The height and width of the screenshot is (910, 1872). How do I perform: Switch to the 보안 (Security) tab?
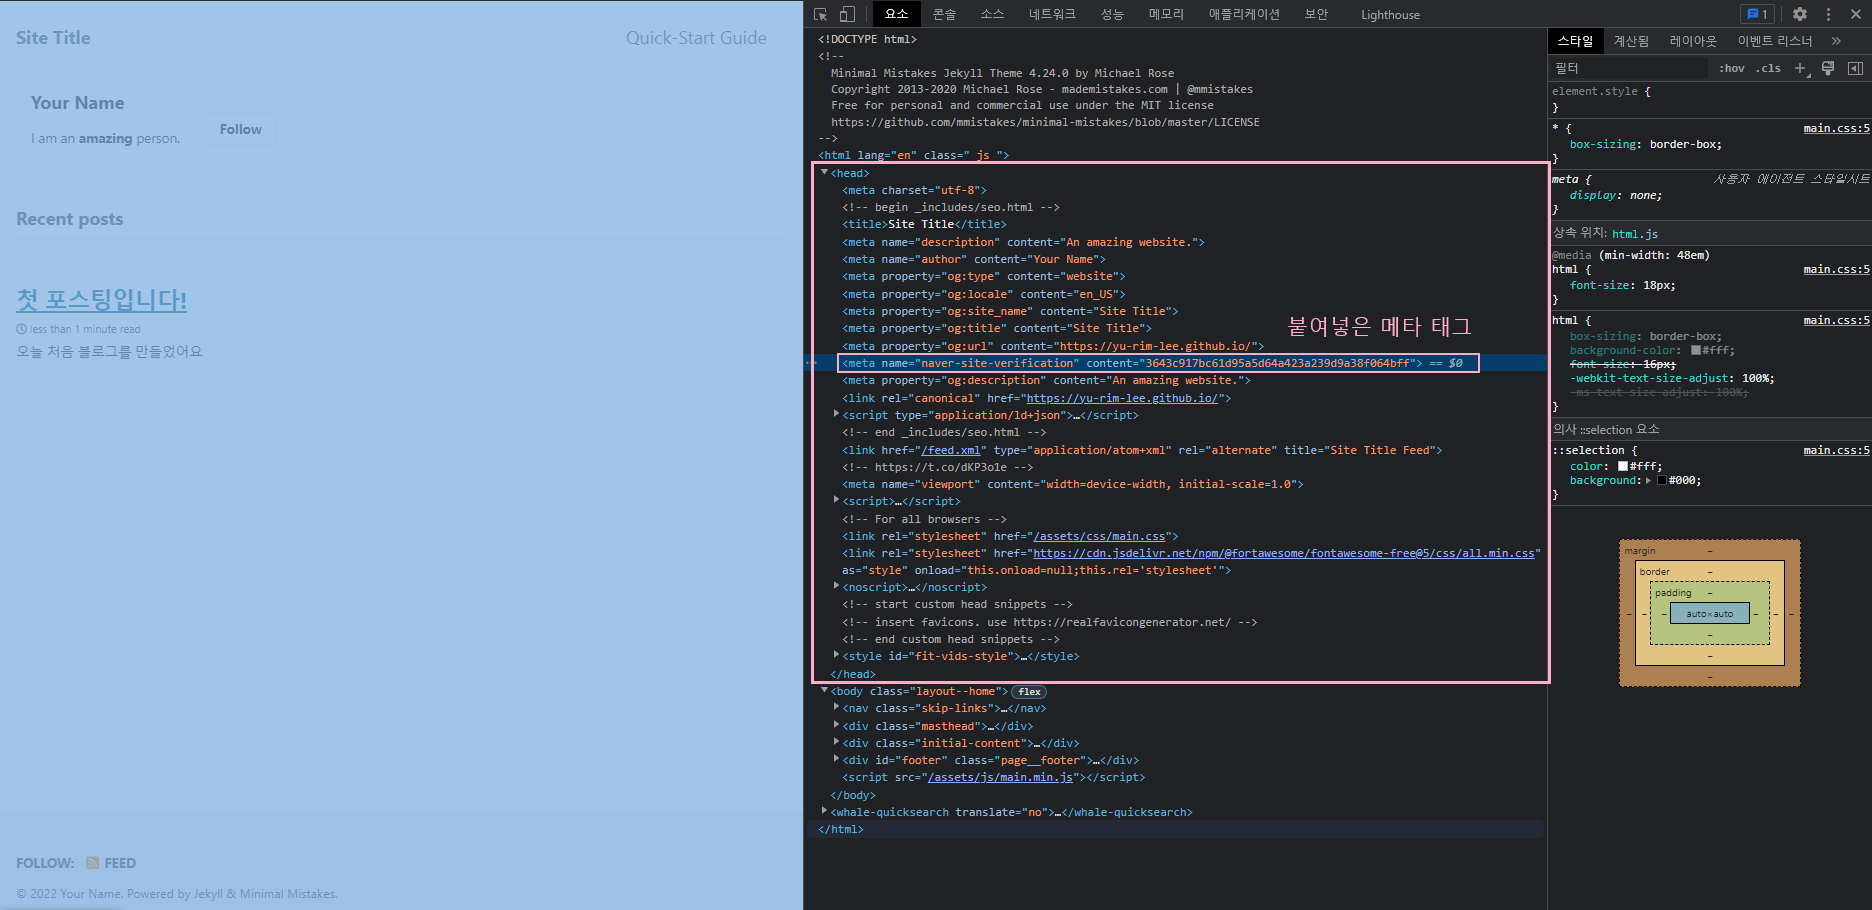pos(1316,14)
